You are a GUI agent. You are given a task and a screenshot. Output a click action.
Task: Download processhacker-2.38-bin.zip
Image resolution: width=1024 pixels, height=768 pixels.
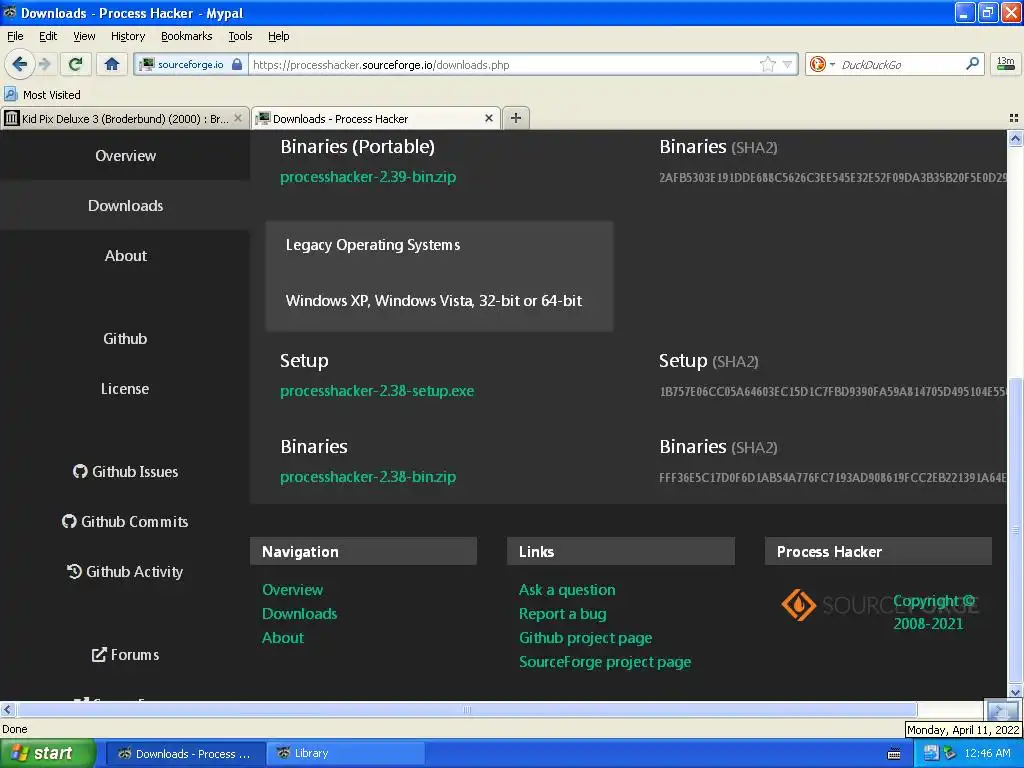tap(368, 477)
